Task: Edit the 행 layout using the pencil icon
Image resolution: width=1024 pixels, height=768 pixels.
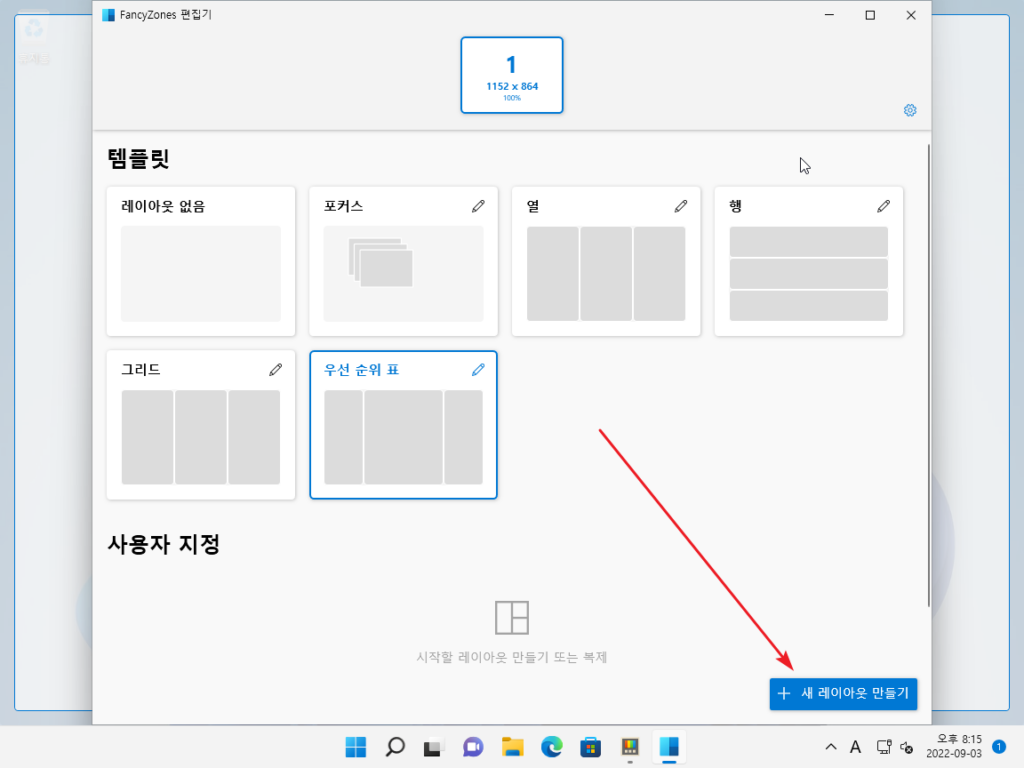Action: [x=884, y=206]
